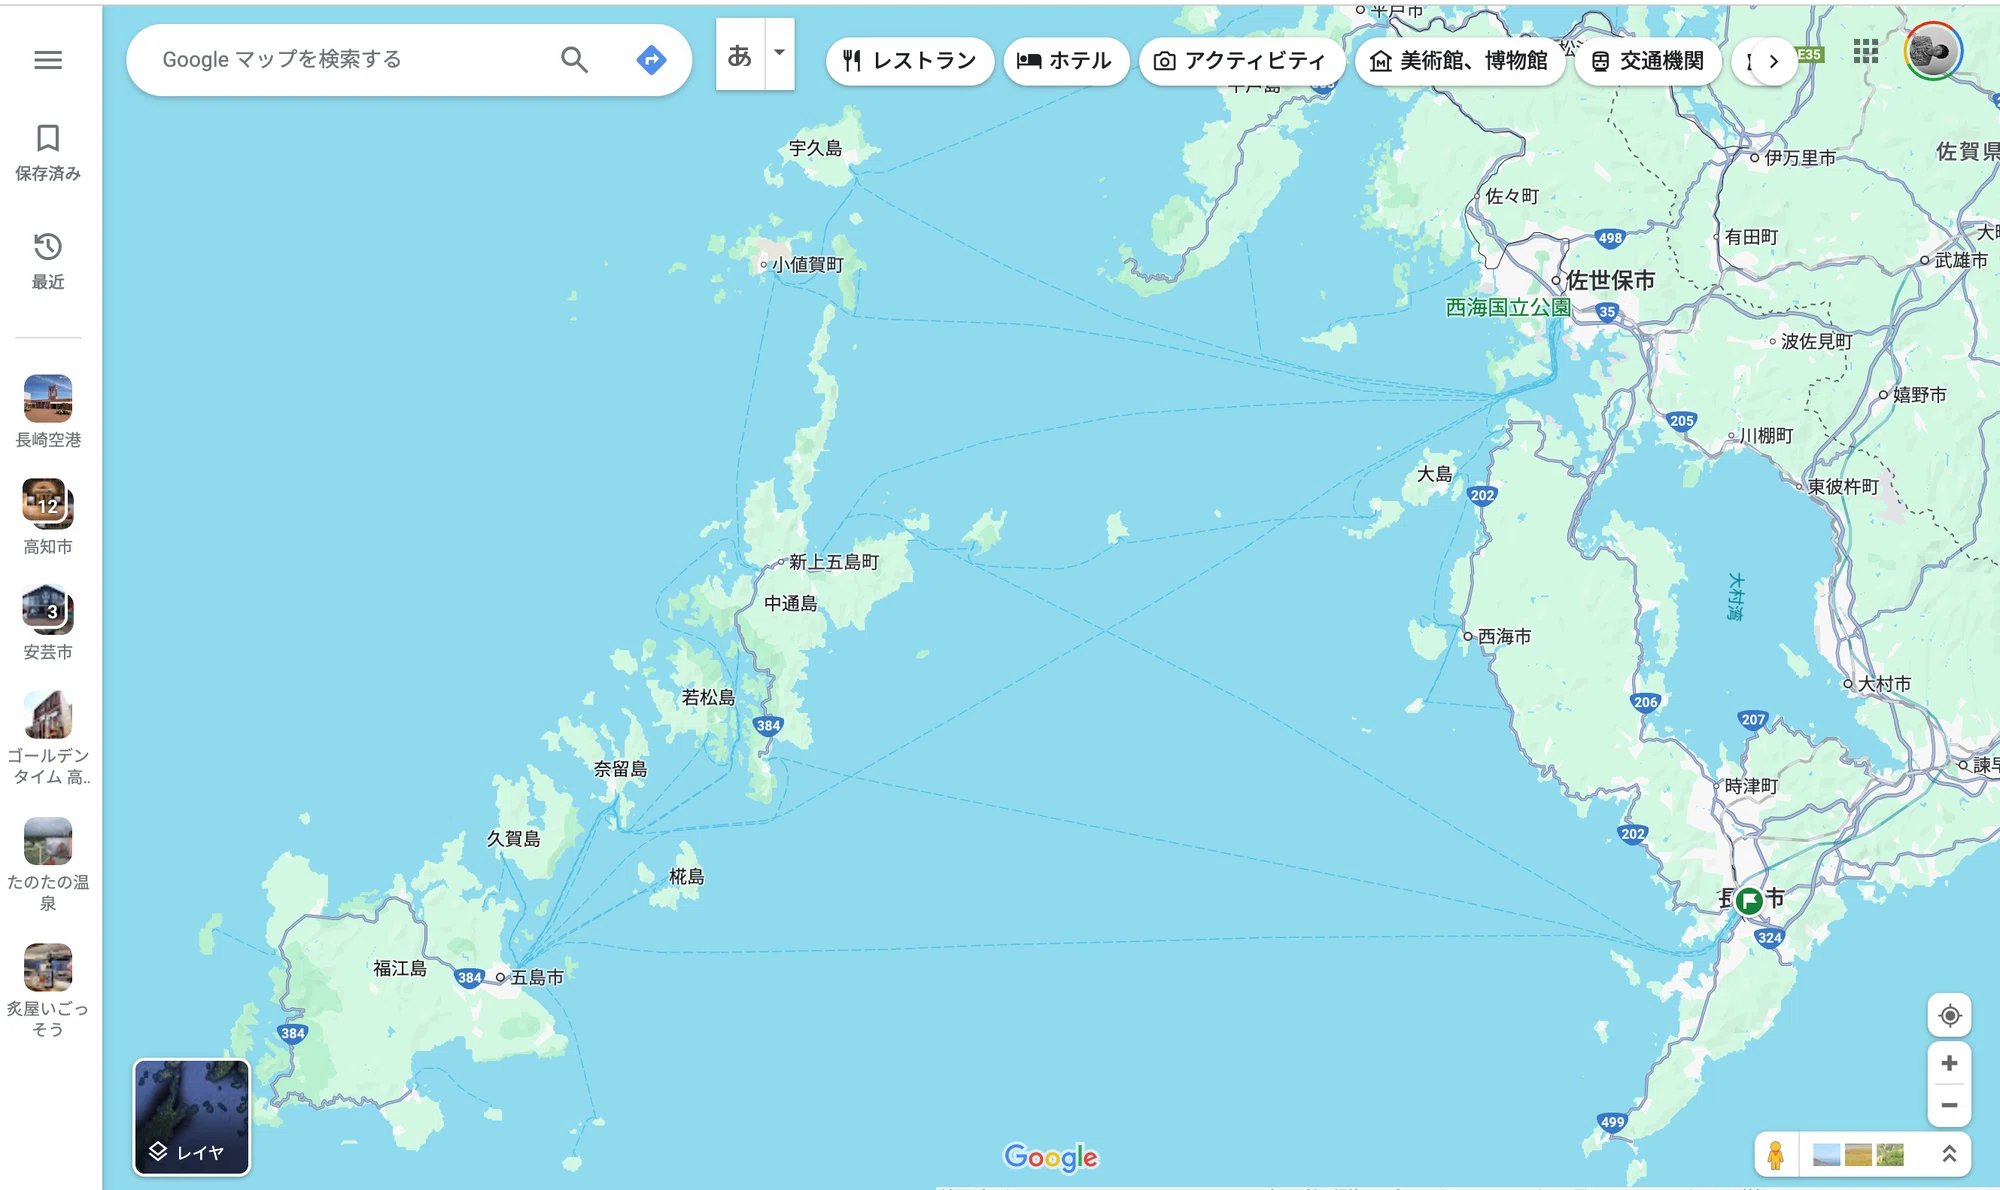
Task: Open the hamburger main menu
Action: coord(48,60)
